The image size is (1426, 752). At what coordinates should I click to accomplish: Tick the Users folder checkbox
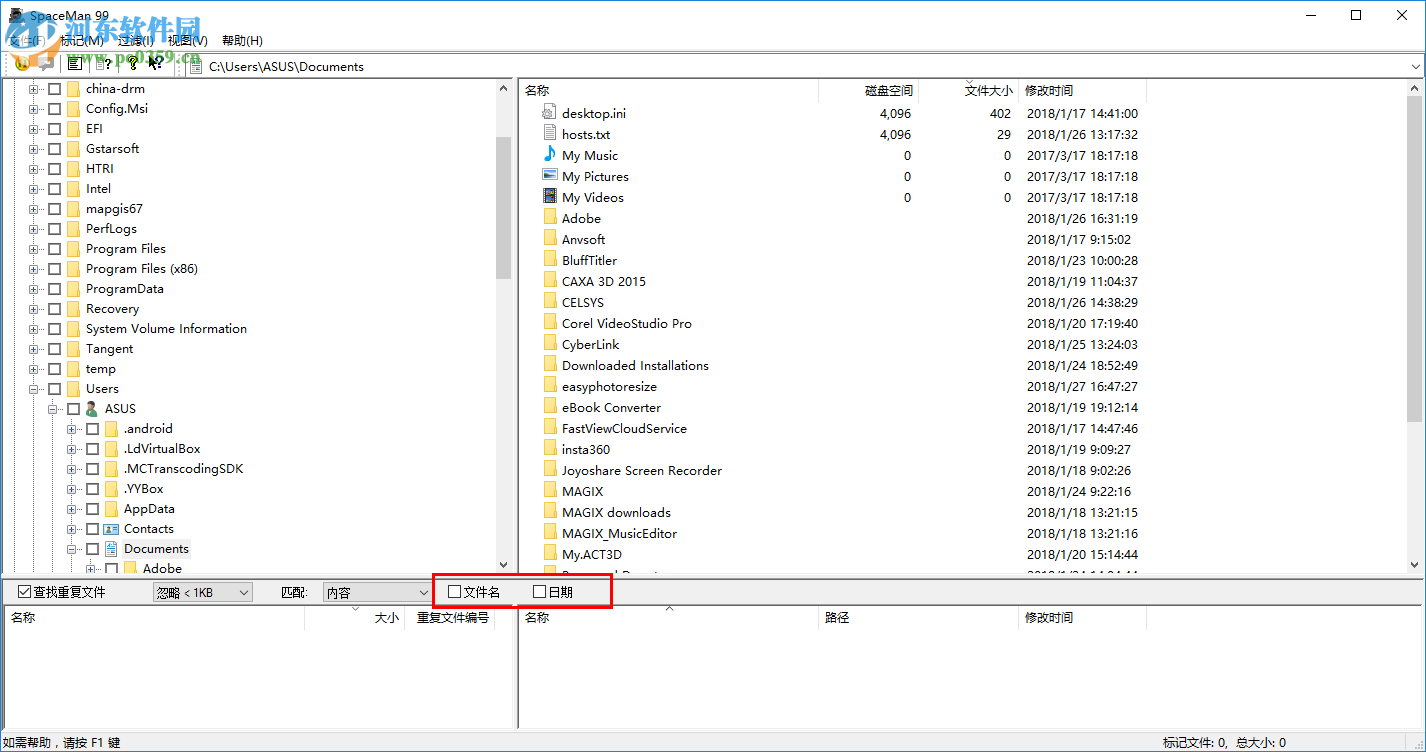(x=54, y=388)
